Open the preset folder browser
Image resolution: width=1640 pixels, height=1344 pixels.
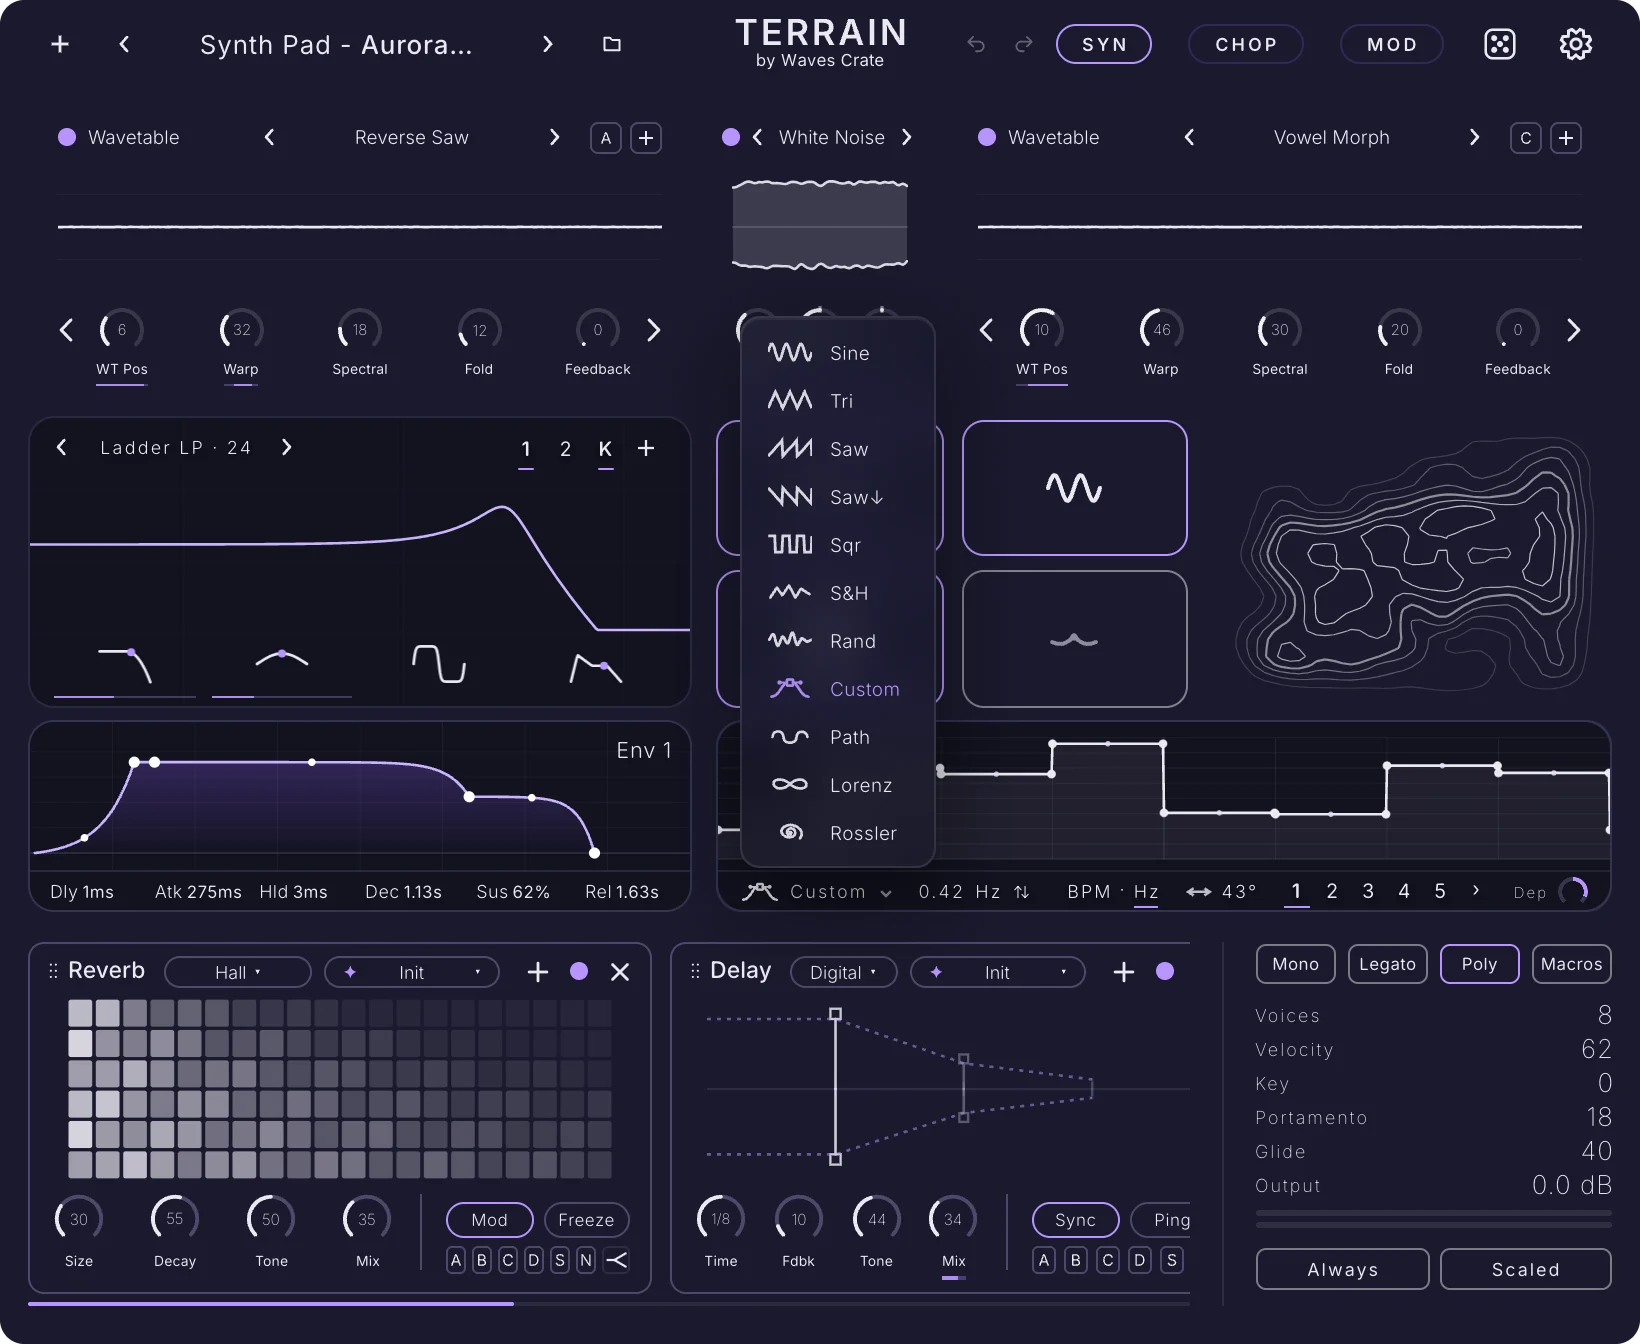[x=612, y=44]
